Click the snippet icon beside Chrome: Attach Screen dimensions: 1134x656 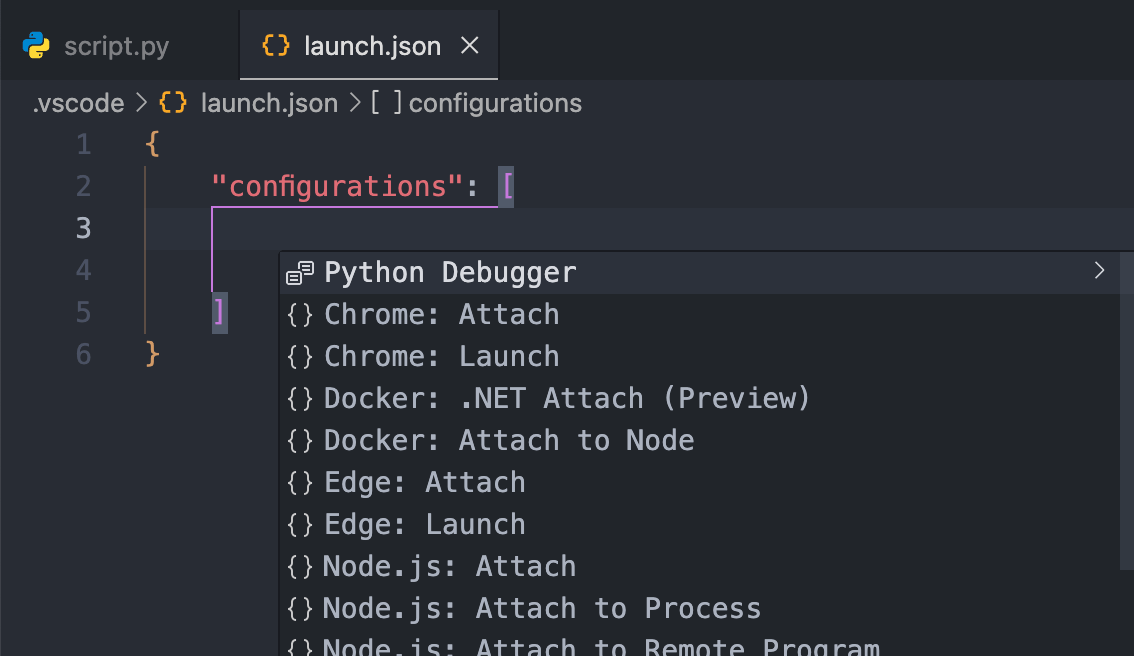pos(300,315)
